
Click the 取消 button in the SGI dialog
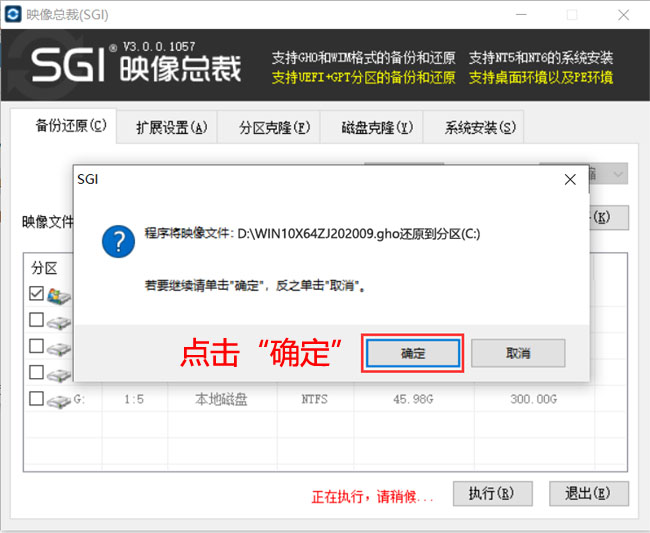pos(518,353)
